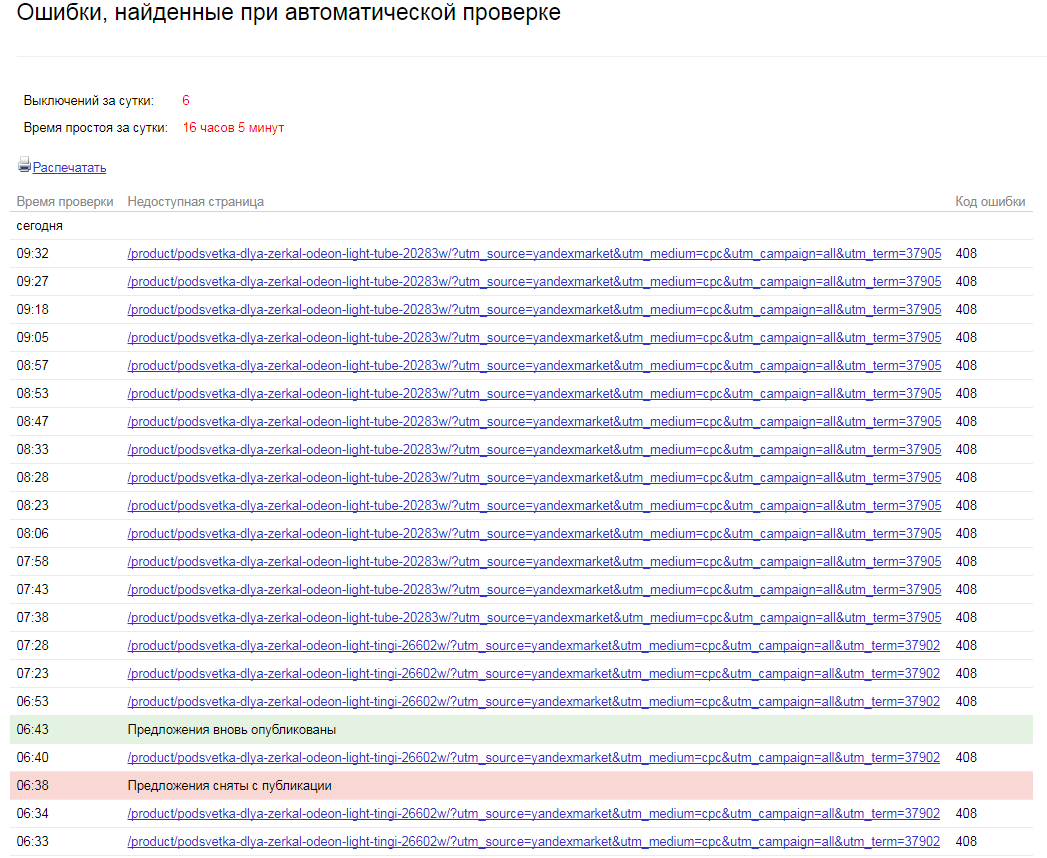Open the unavailable page link at 09:05

(x=534, y=338)
